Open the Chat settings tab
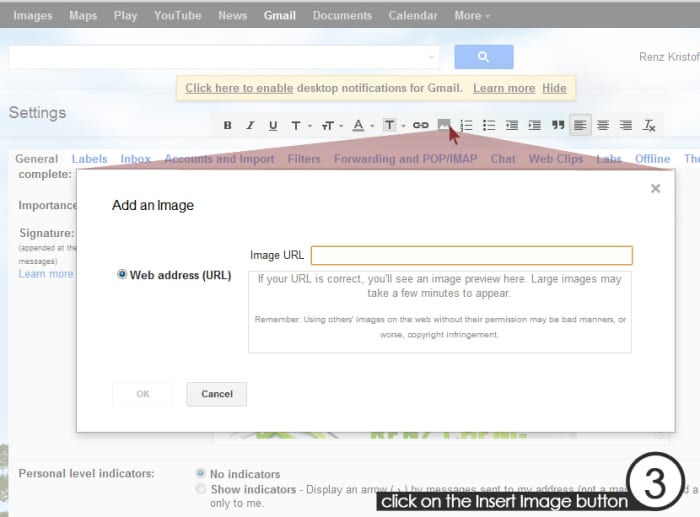This screenshot has height=517, width=700. [x=503, y=159]
